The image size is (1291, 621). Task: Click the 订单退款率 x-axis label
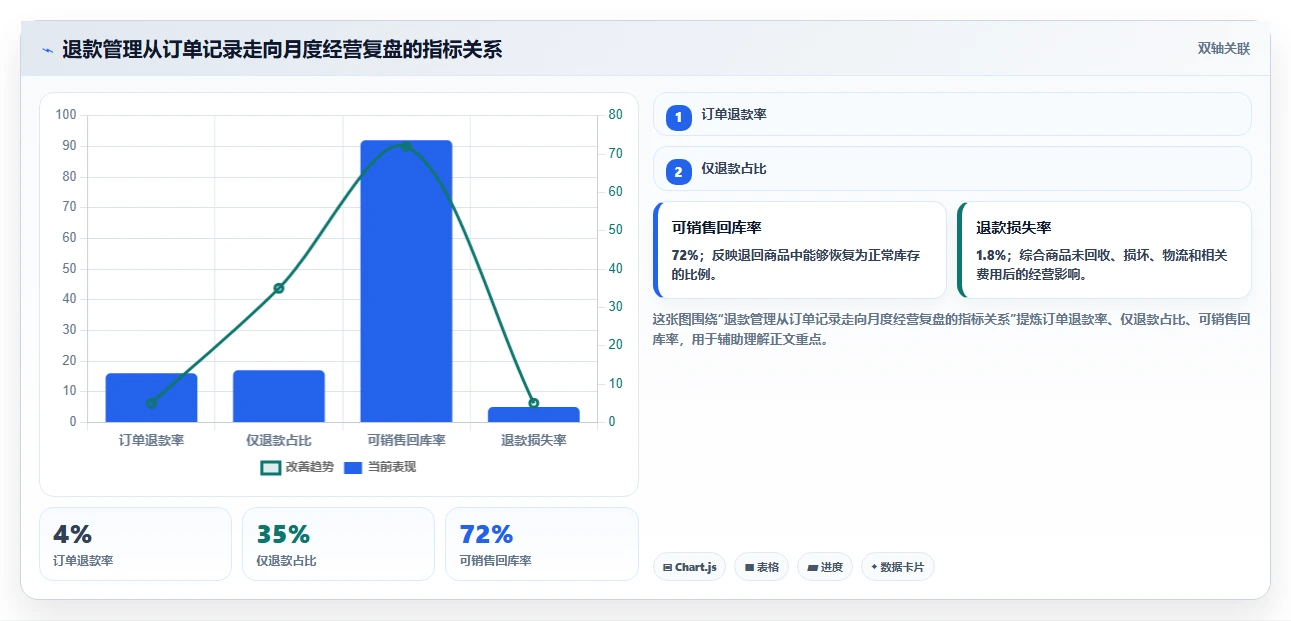[151, 440]
